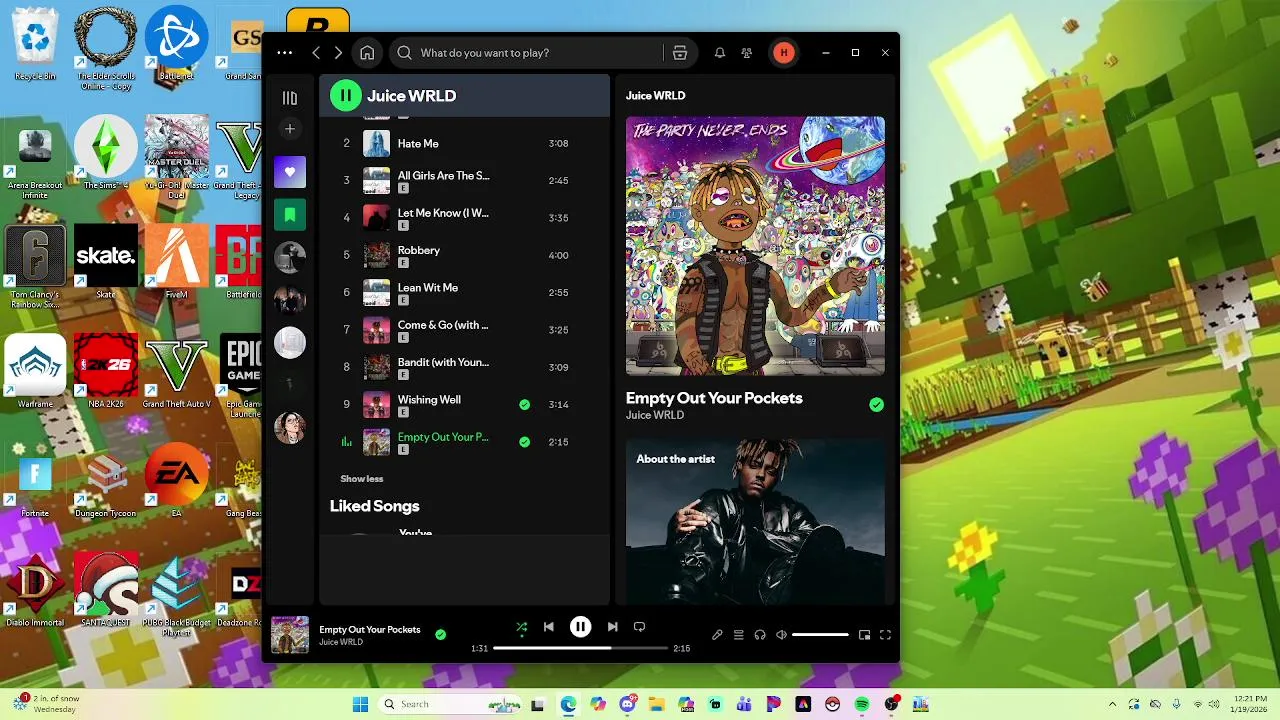Mute volume speaker icon

tap(782, 635)
